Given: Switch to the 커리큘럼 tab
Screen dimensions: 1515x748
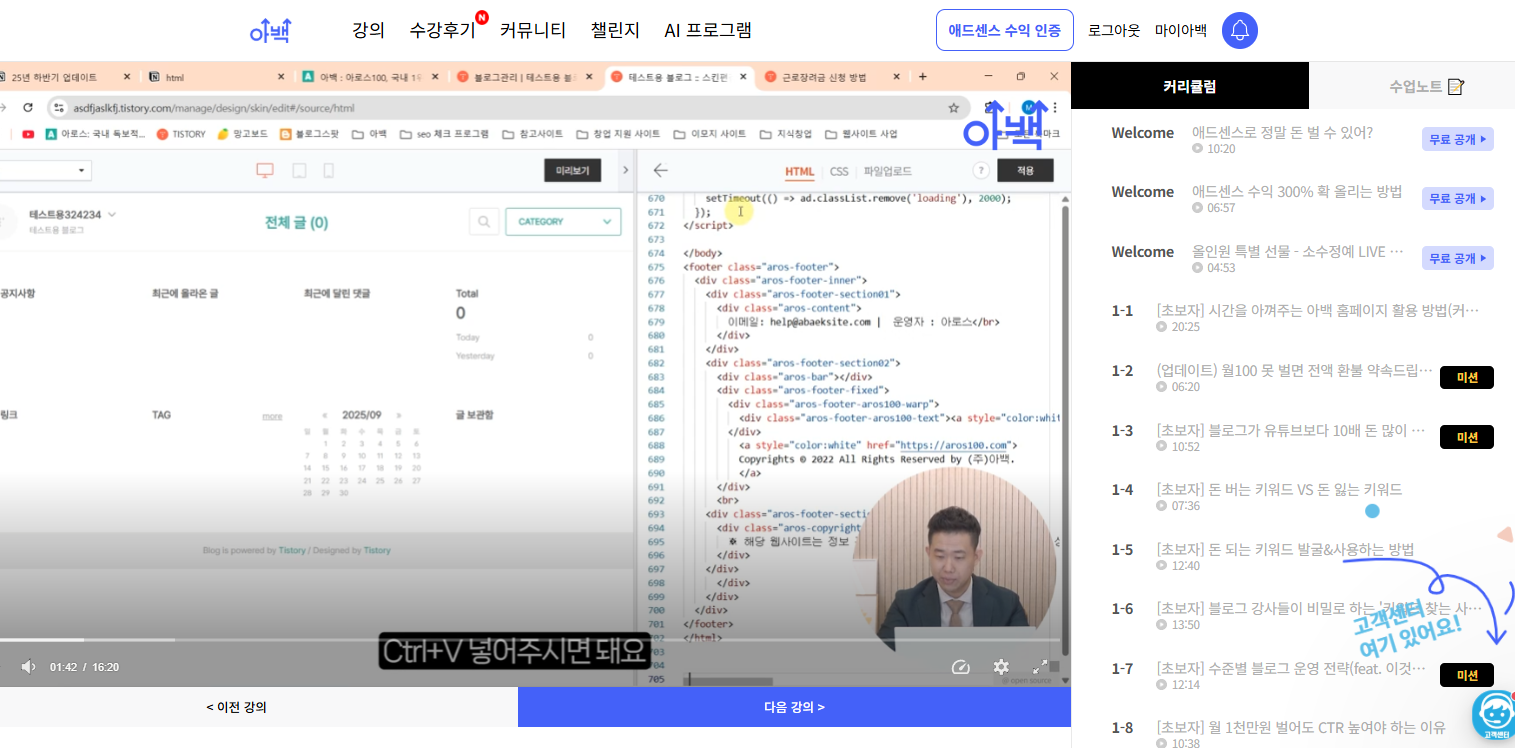Looking at the screenshot, I should click(1190, 86).
